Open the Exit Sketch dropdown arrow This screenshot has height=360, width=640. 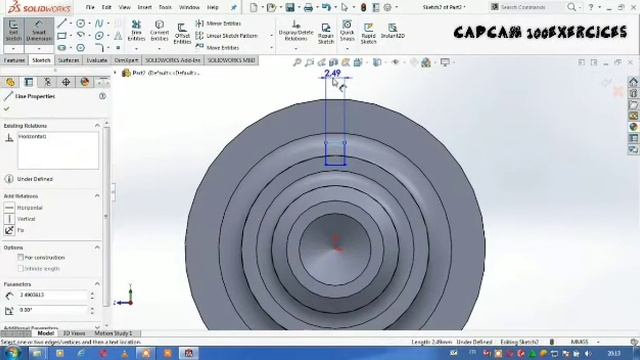click(x=13, y=49)
